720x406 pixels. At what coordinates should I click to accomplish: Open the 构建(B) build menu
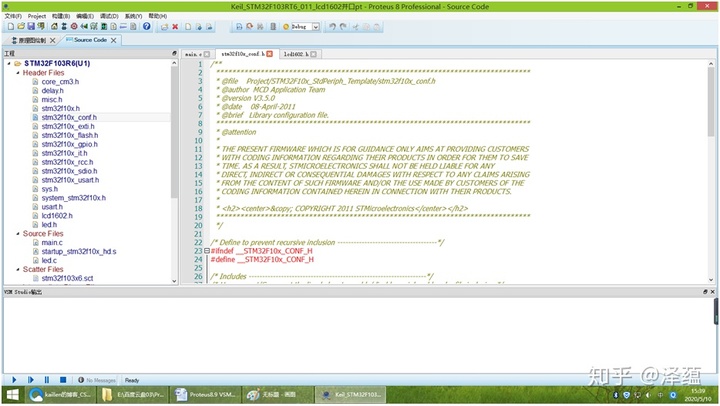coord(61,16)
